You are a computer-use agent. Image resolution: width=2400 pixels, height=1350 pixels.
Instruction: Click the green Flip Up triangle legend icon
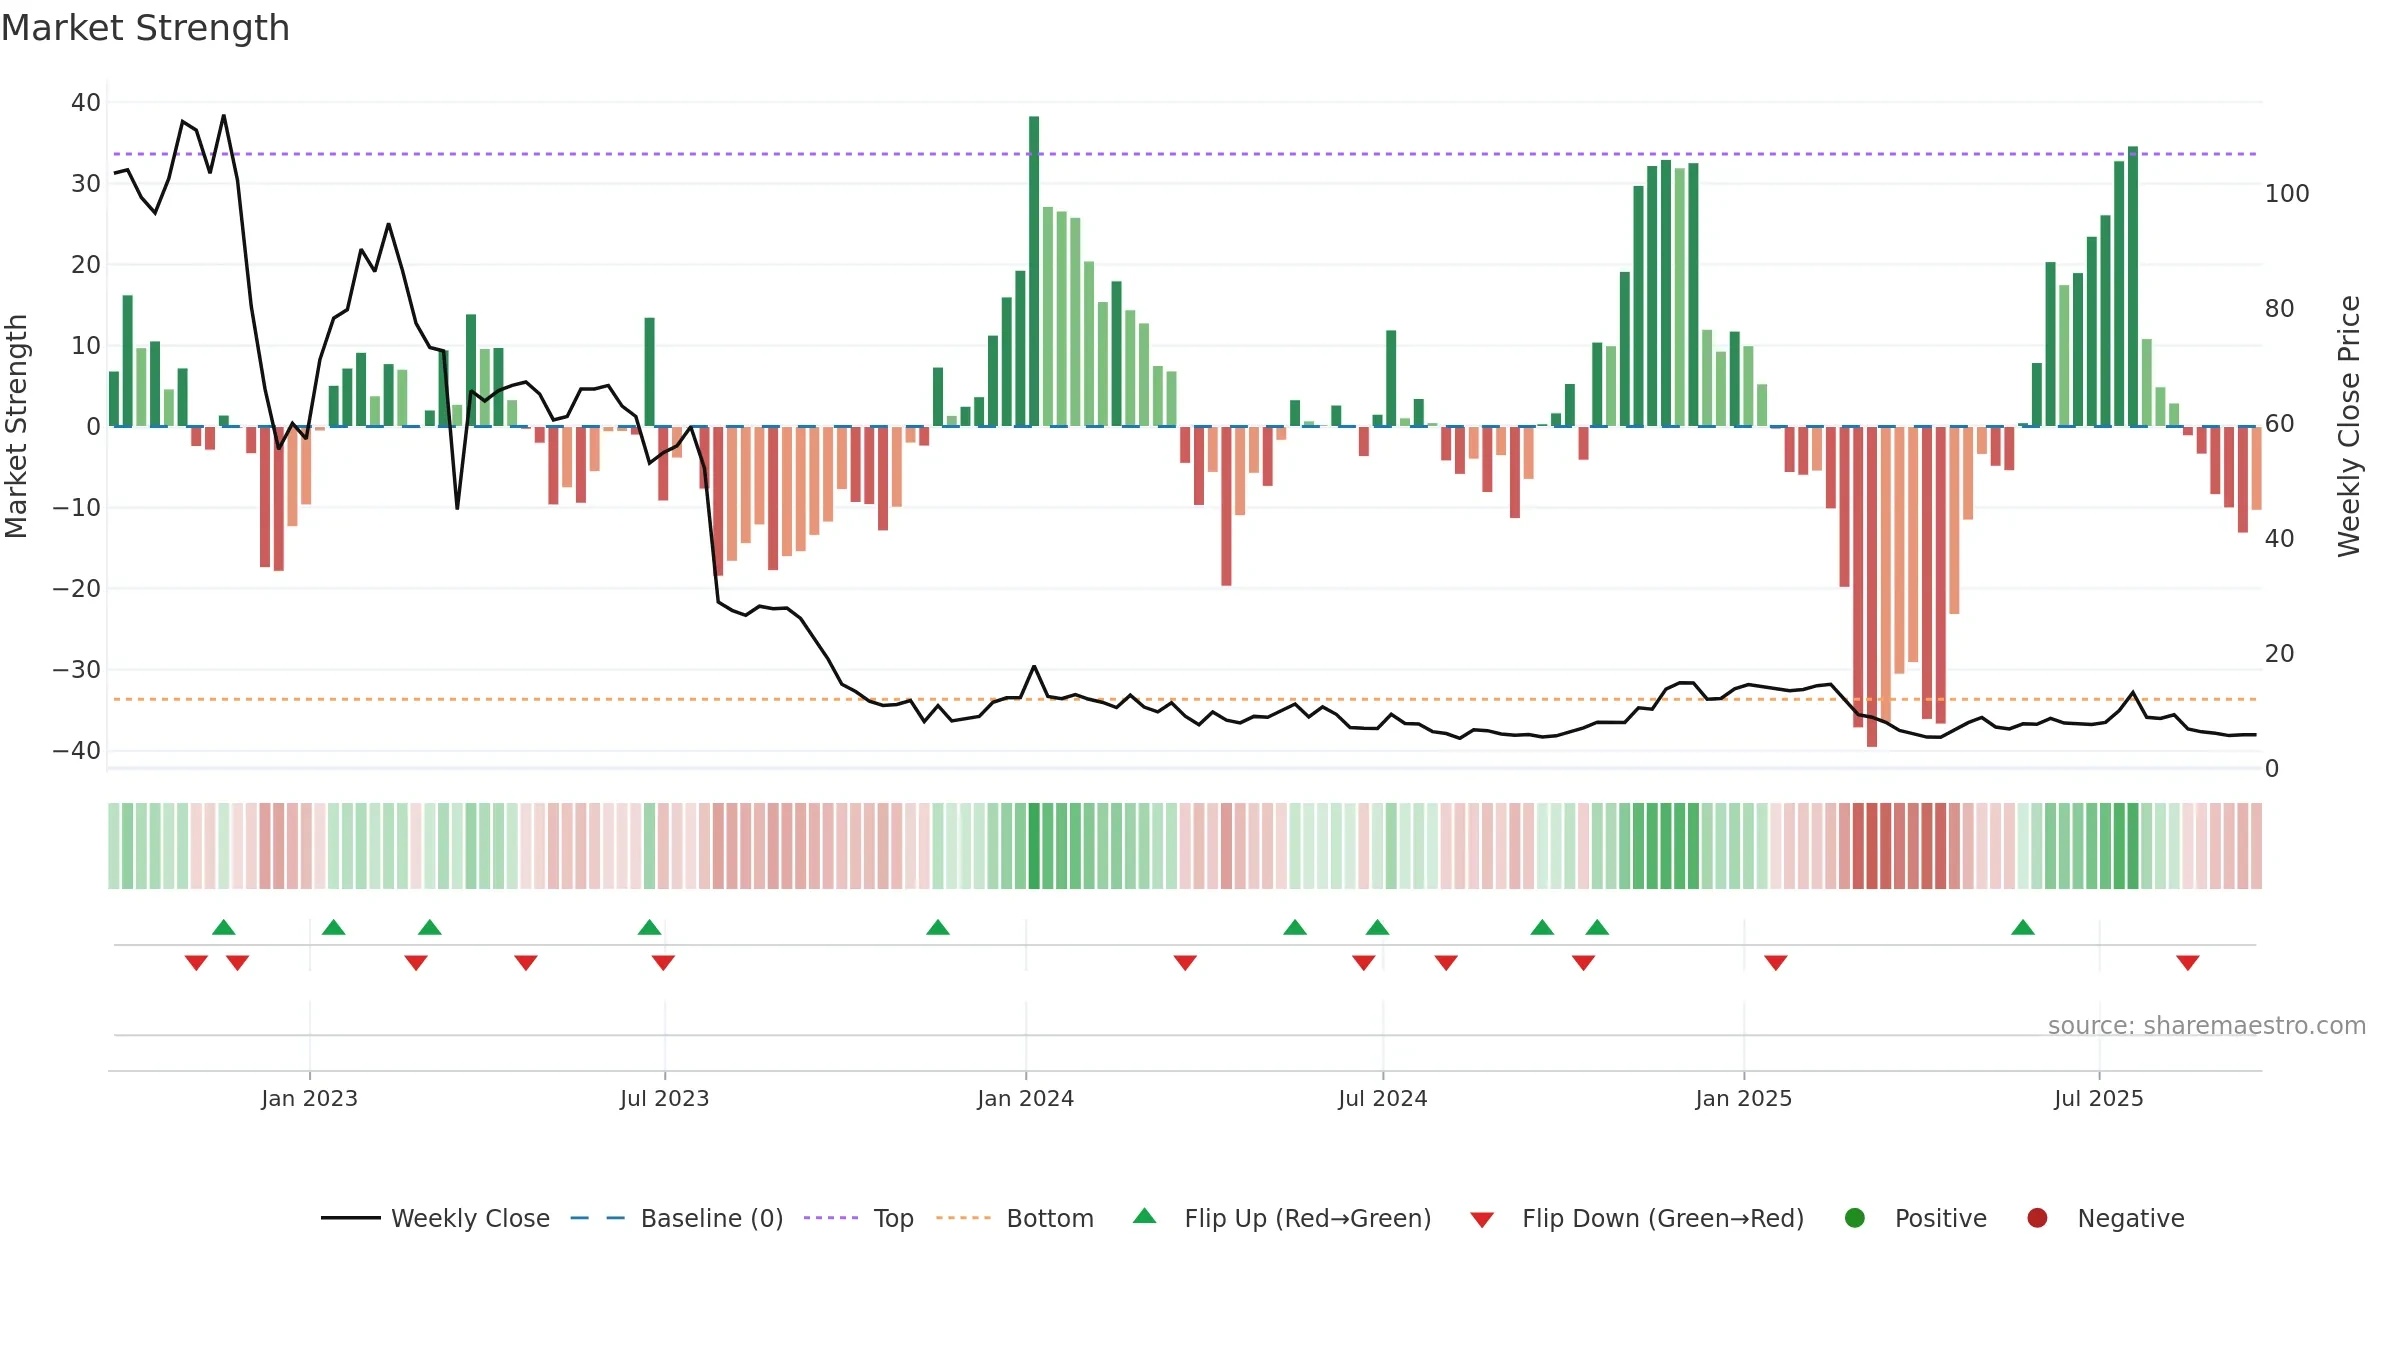click(x=1145, y=1216)
